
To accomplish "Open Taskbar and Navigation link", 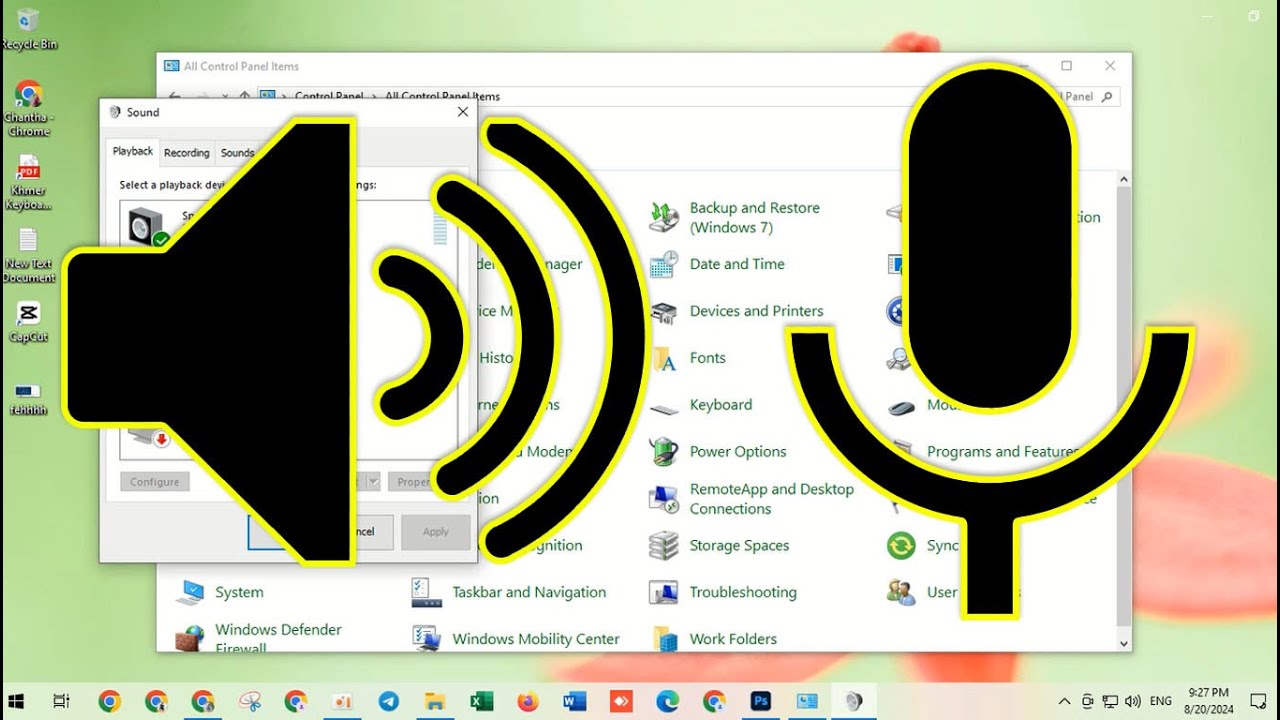I will coord(529,592).
